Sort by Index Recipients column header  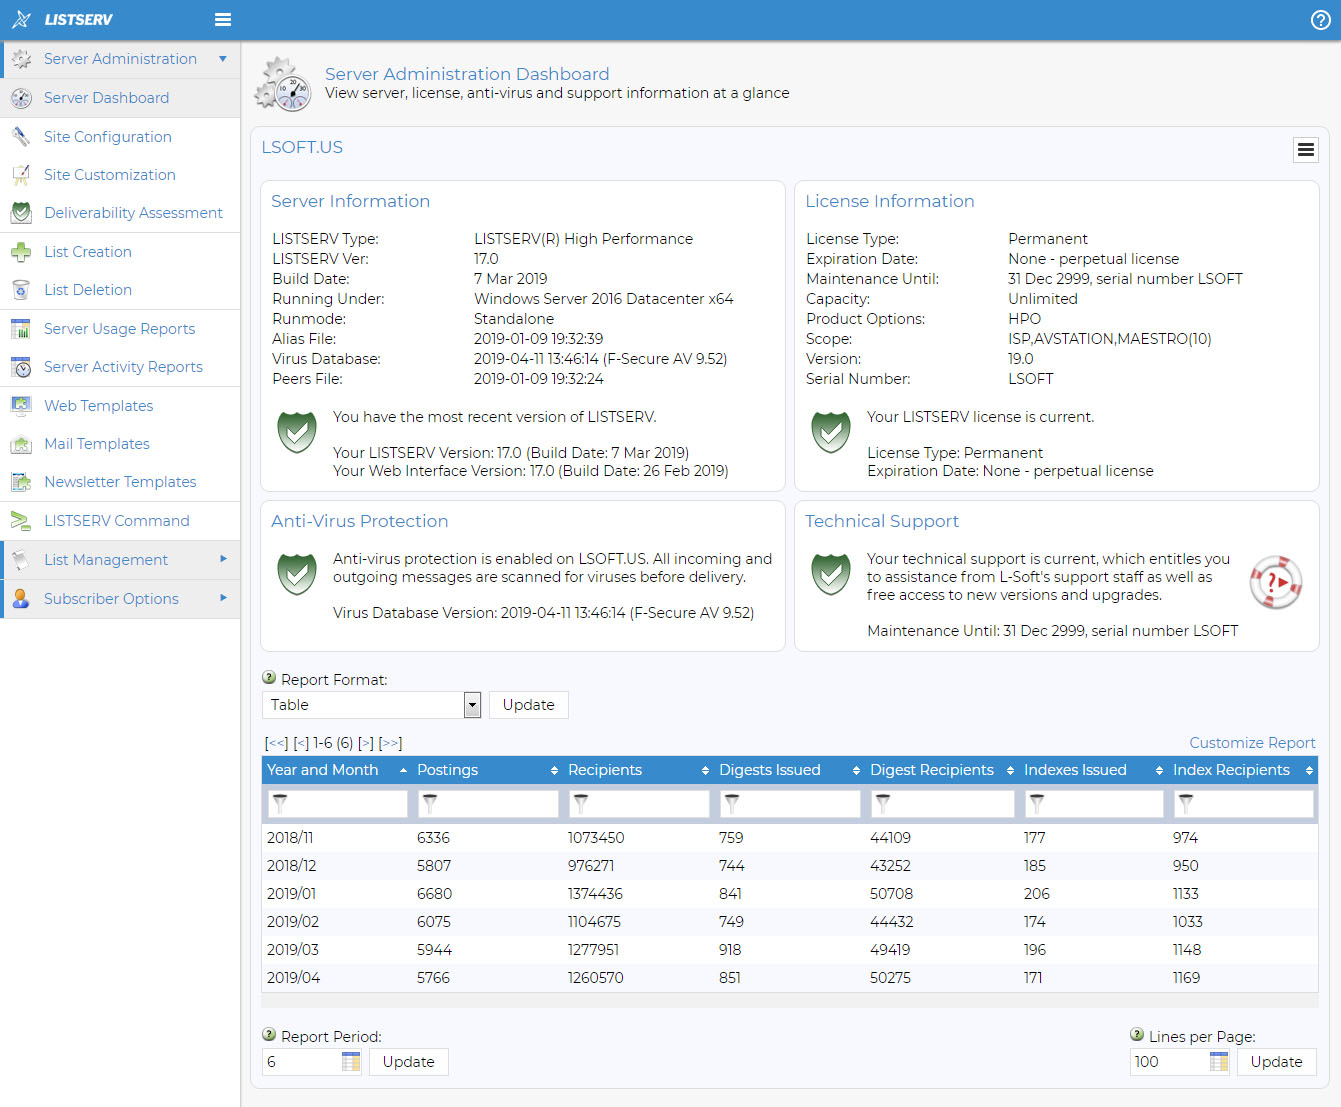tap(1243, 770)
